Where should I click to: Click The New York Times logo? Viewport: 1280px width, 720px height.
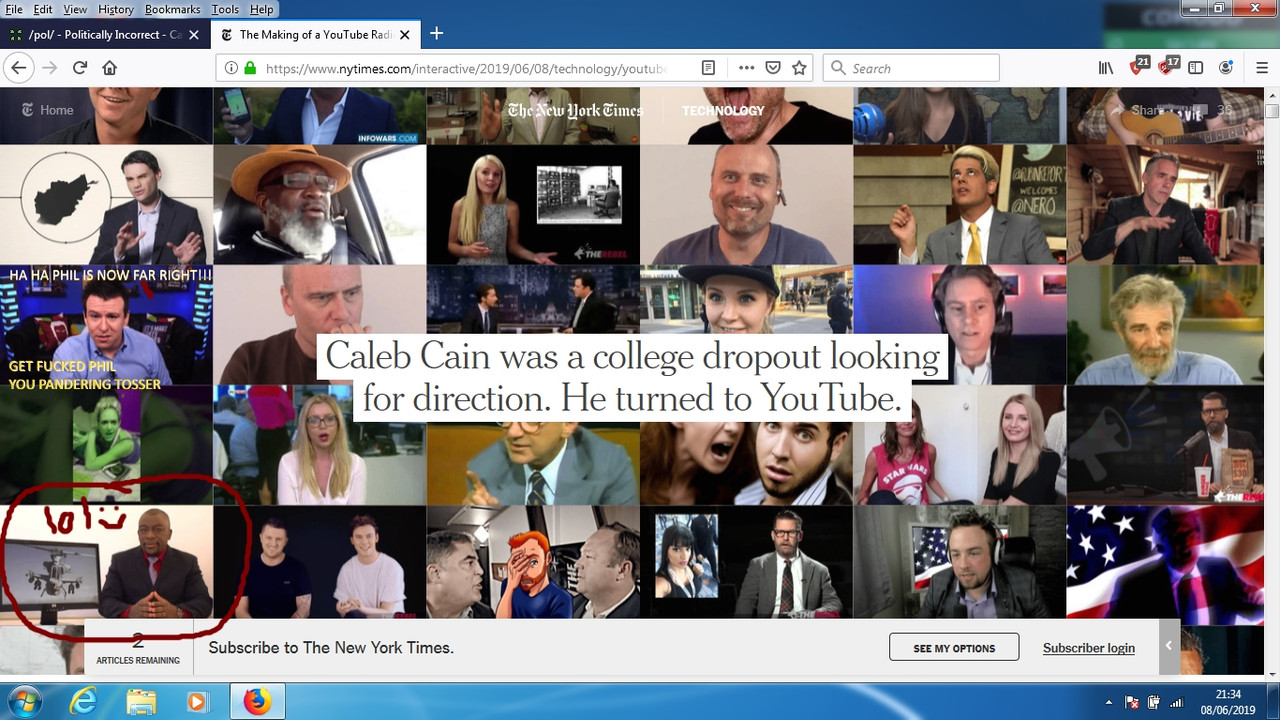(x=574, y=110)
